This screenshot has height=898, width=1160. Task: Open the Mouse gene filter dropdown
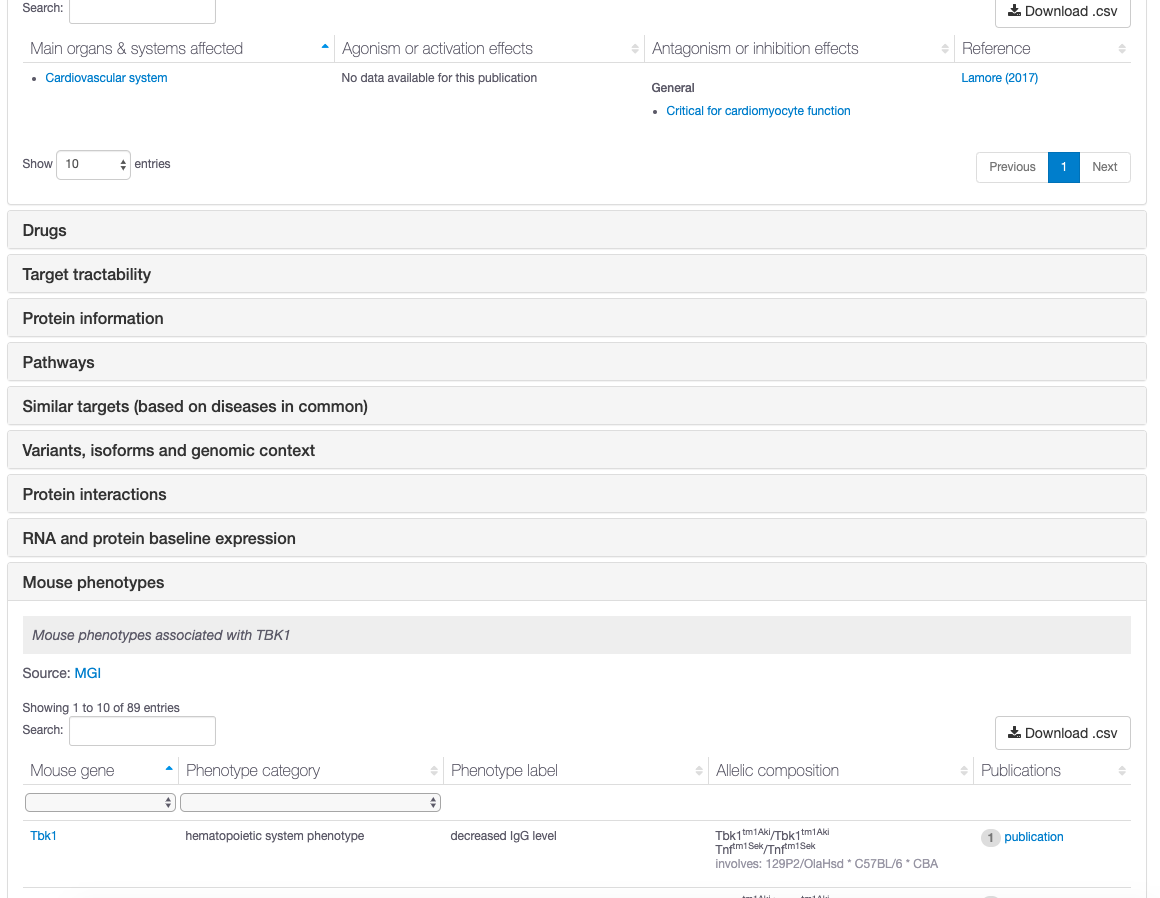coord(100,801)
